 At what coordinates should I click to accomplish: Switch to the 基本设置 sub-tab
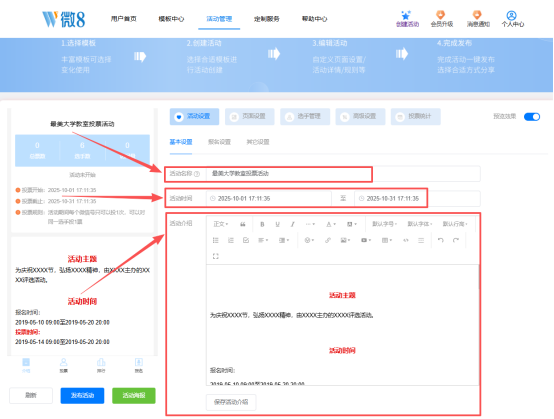[181, 142]
